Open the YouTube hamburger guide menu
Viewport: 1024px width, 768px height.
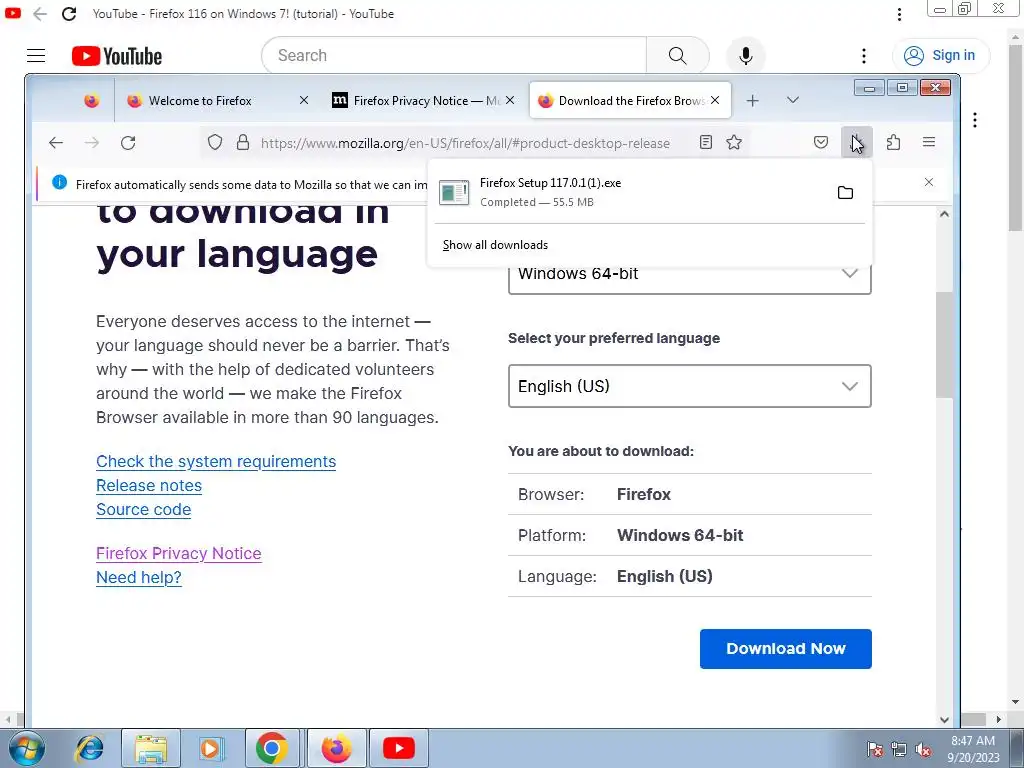36,56
